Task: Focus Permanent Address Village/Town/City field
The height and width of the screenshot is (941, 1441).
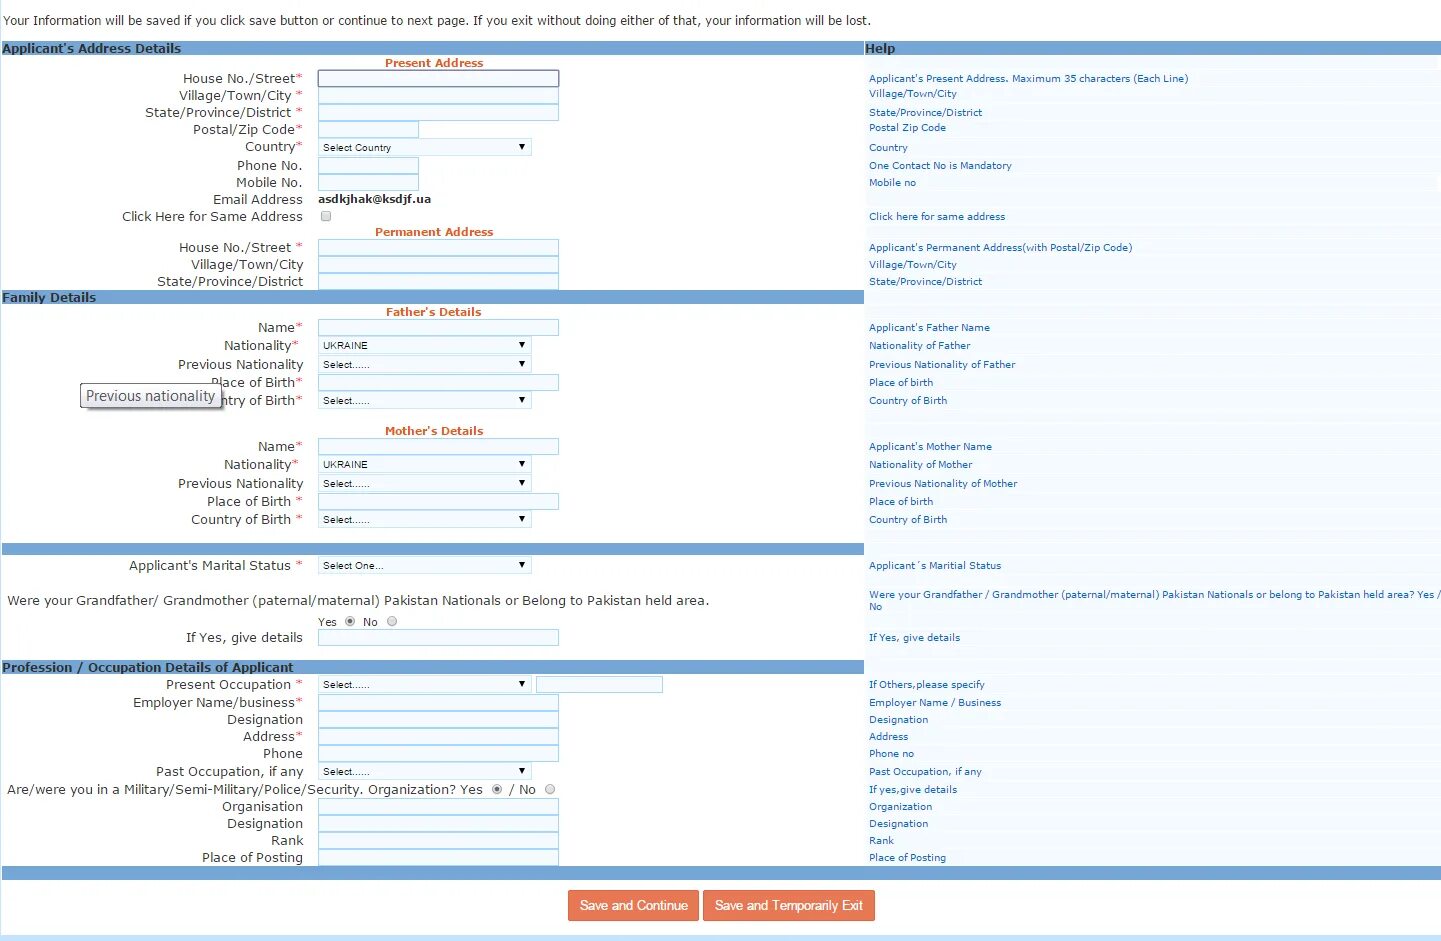Action: pyautogui.click(x=438, y=264)
